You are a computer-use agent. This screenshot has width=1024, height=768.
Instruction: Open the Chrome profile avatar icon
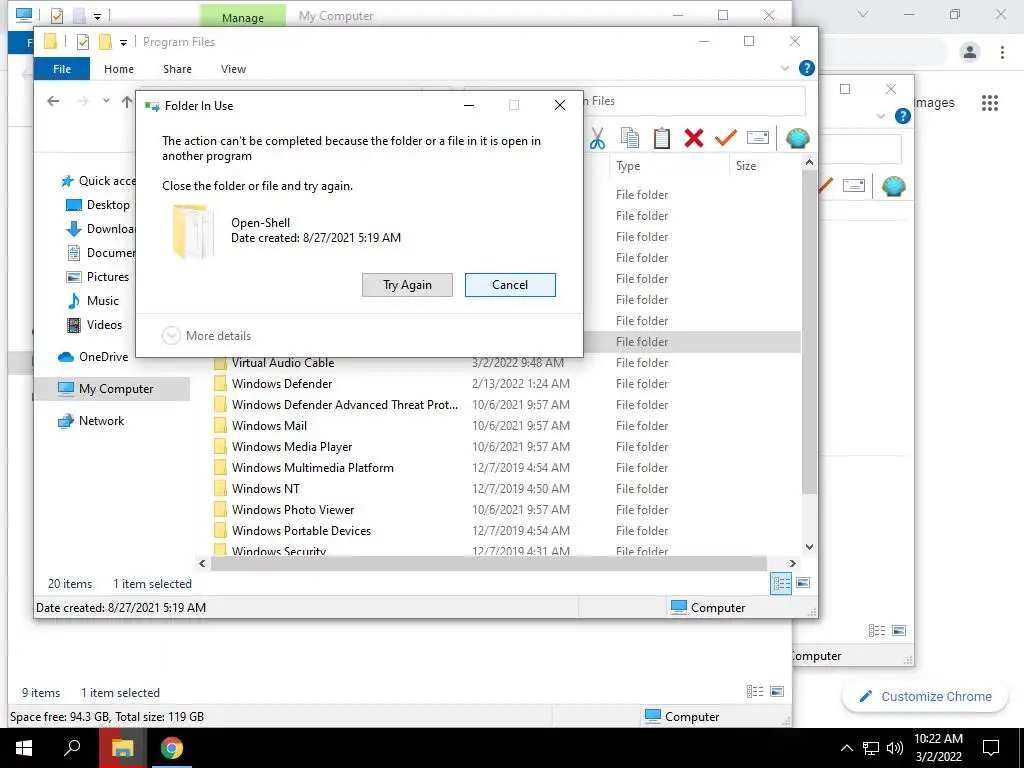coord(970,52)
